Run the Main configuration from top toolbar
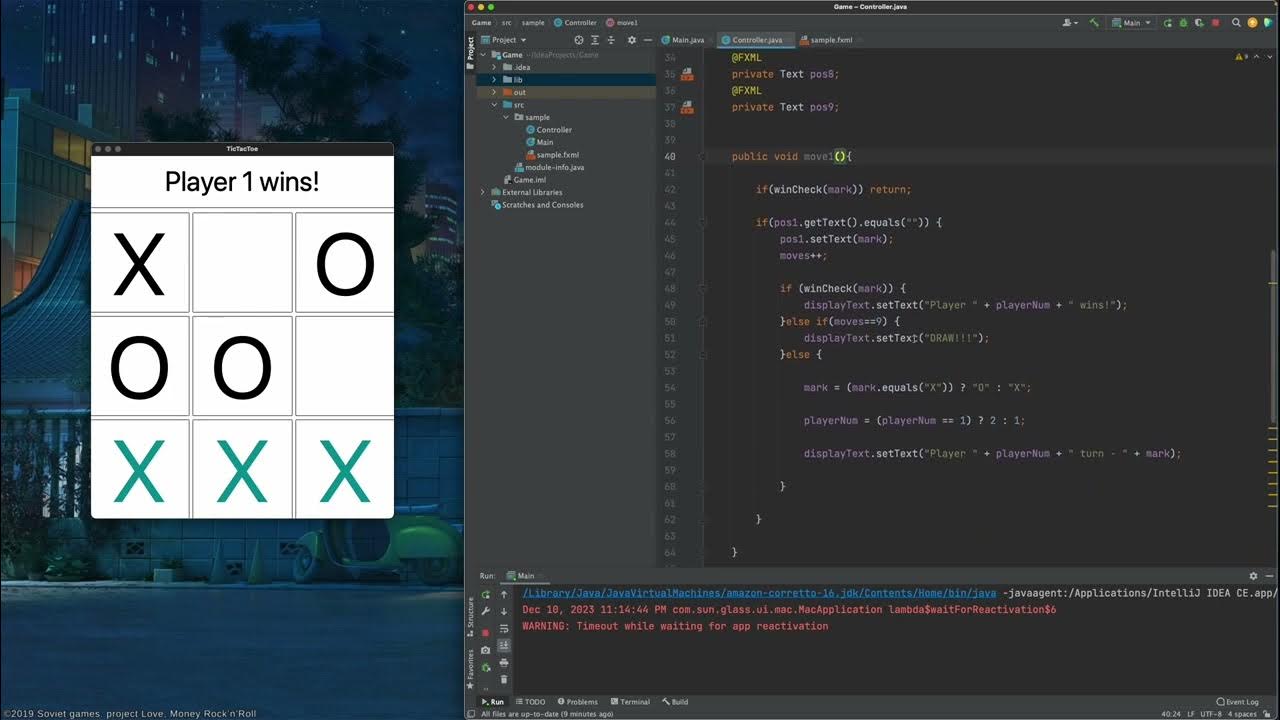 click(1170, 22)
